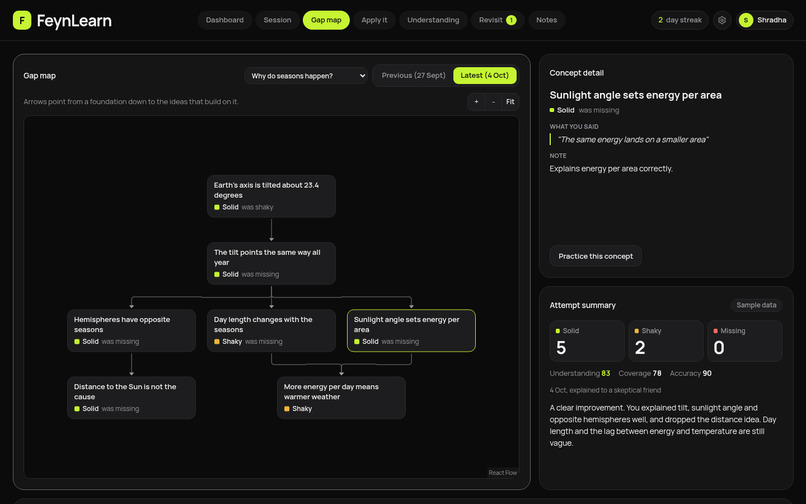Select 'Distance to the Sun is not the cause' node
This screenshot has height=504, width=806.
click(x=132, y=398)
